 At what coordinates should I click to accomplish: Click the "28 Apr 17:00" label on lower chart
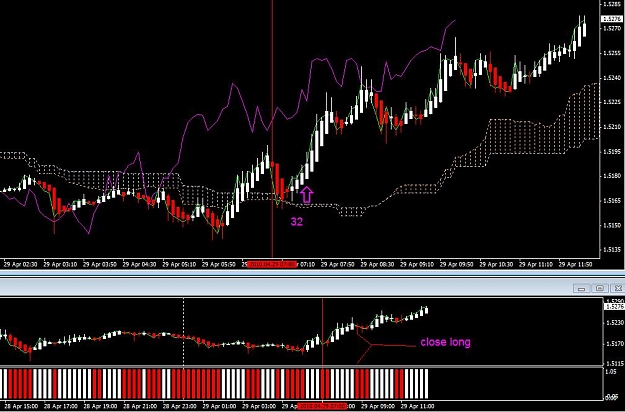(61, 406)
